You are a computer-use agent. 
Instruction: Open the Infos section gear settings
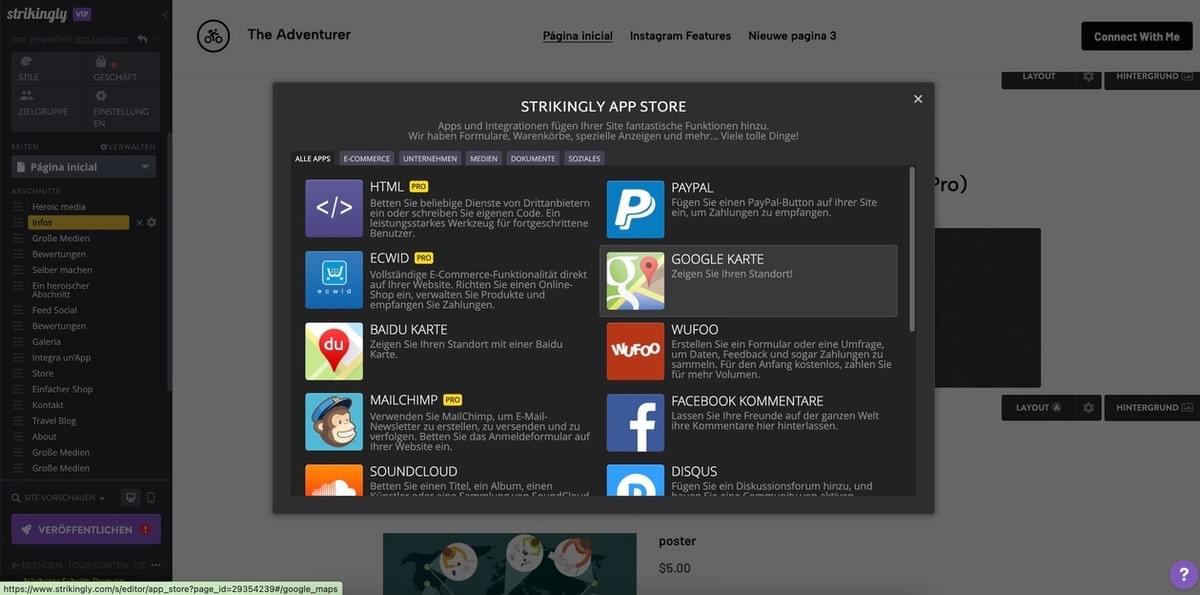(152, 222)
